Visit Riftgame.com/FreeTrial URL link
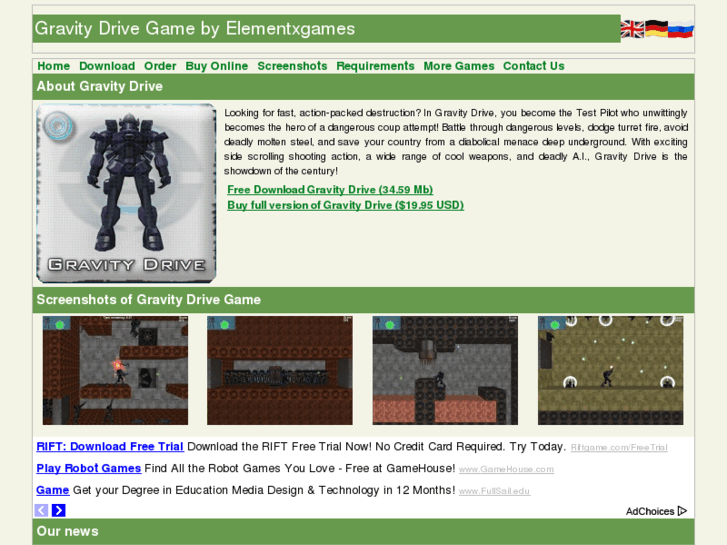 coord(619,448)
